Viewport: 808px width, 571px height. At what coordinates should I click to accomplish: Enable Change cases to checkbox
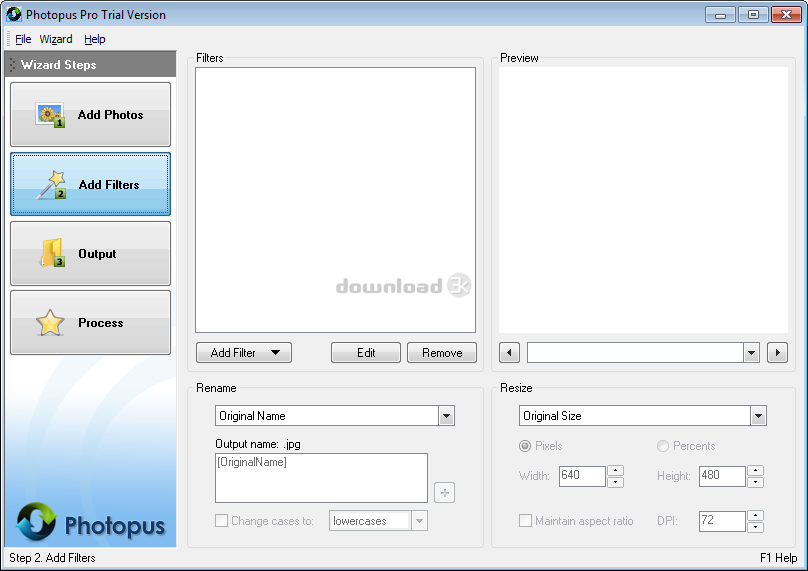pos(222,520)
